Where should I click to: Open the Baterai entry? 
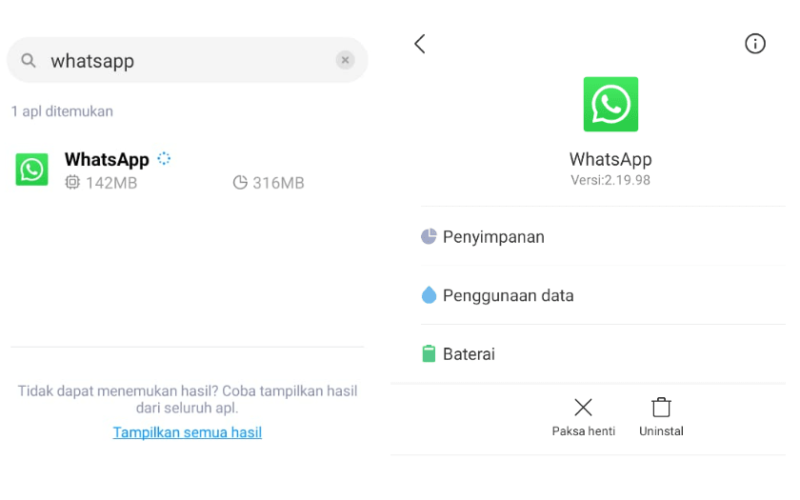[x=603, y=354]
